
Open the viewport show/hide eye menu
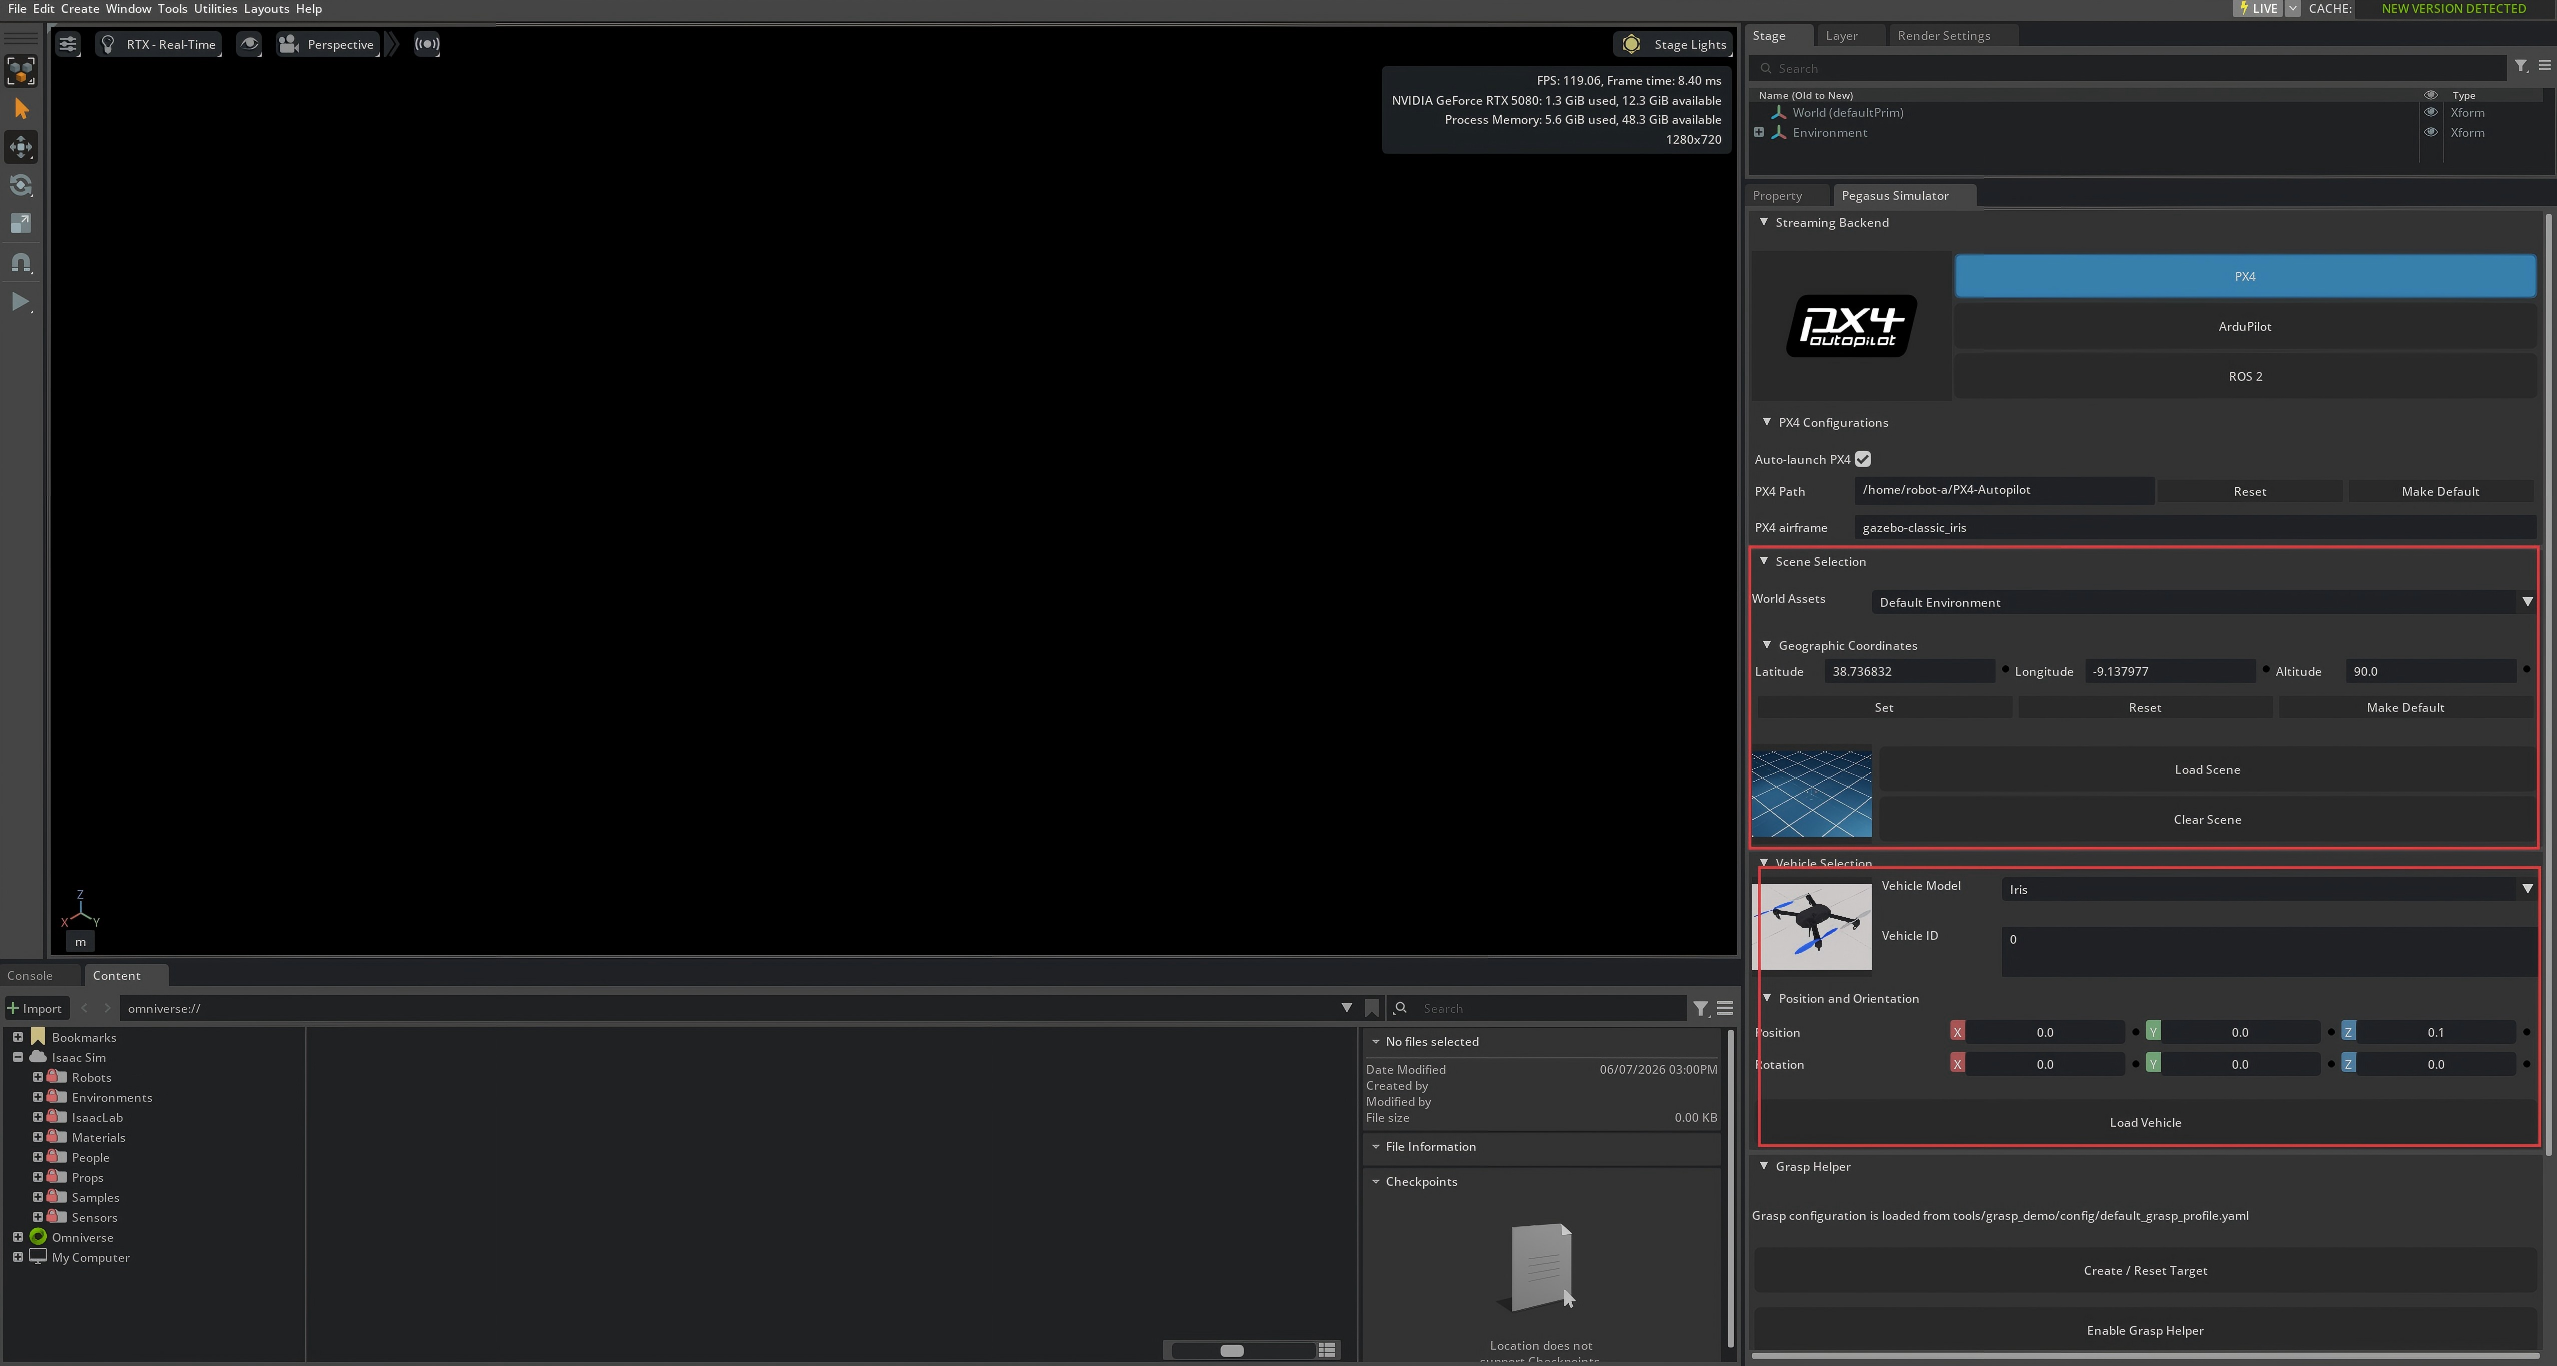click(x=249, y=44)
